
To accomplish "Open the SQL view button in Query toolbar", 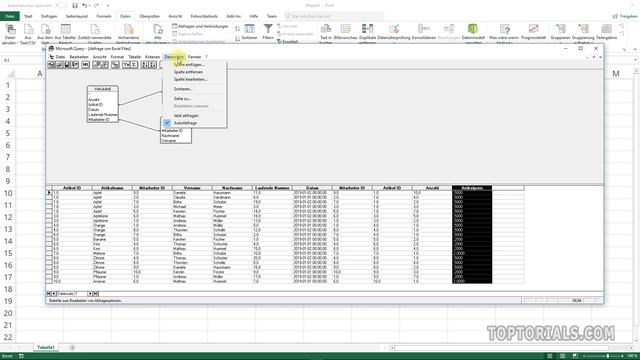I will tap(85, 65).
